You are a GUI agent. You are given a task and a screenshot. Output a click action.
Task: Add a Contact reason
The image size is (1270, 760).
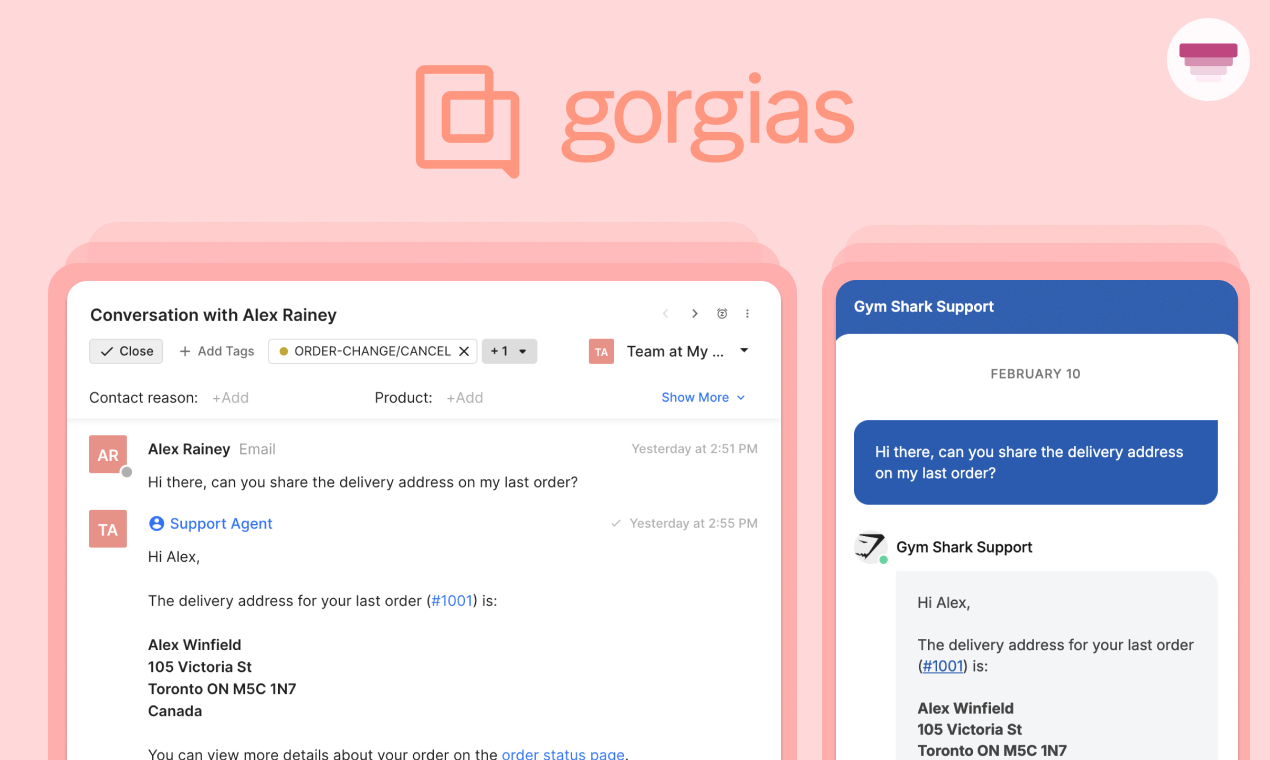(x=230, y=397)
